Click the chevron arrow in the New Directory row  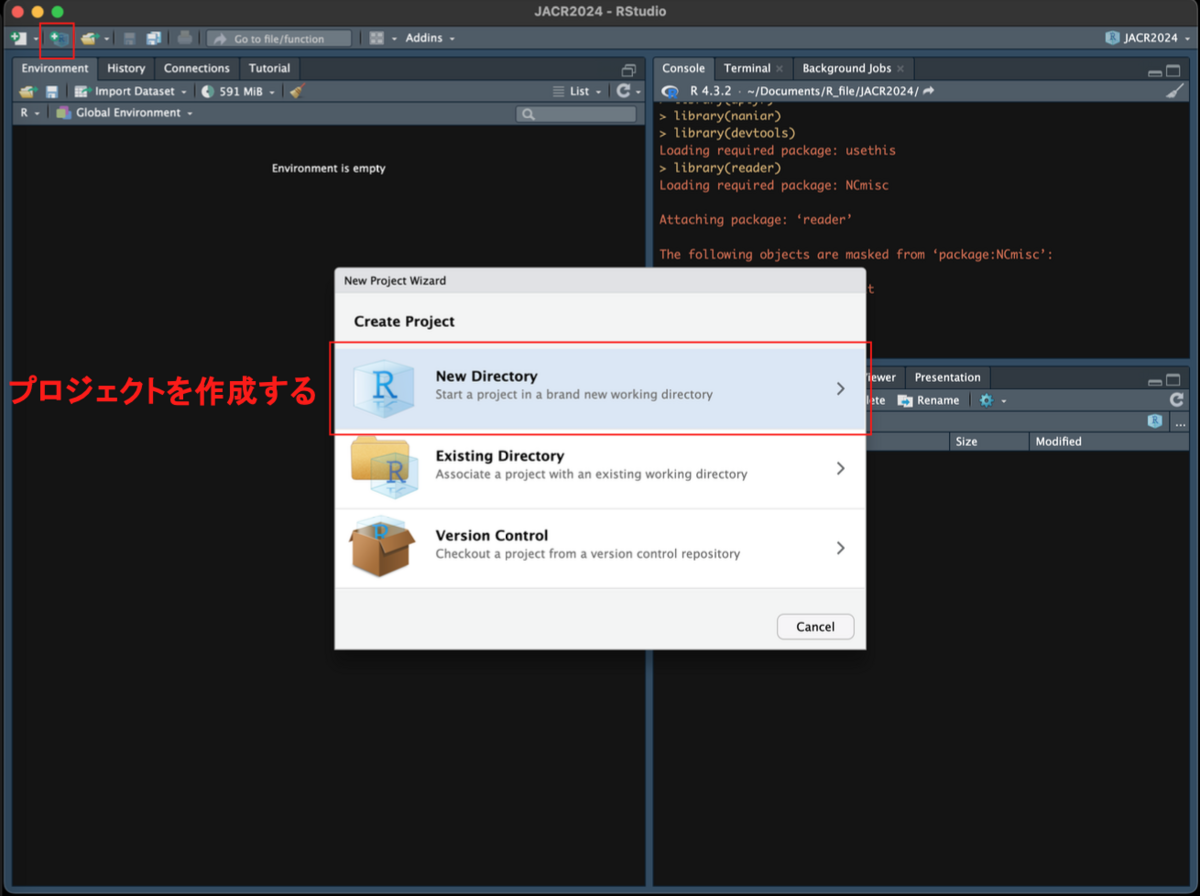click(840, 388)
